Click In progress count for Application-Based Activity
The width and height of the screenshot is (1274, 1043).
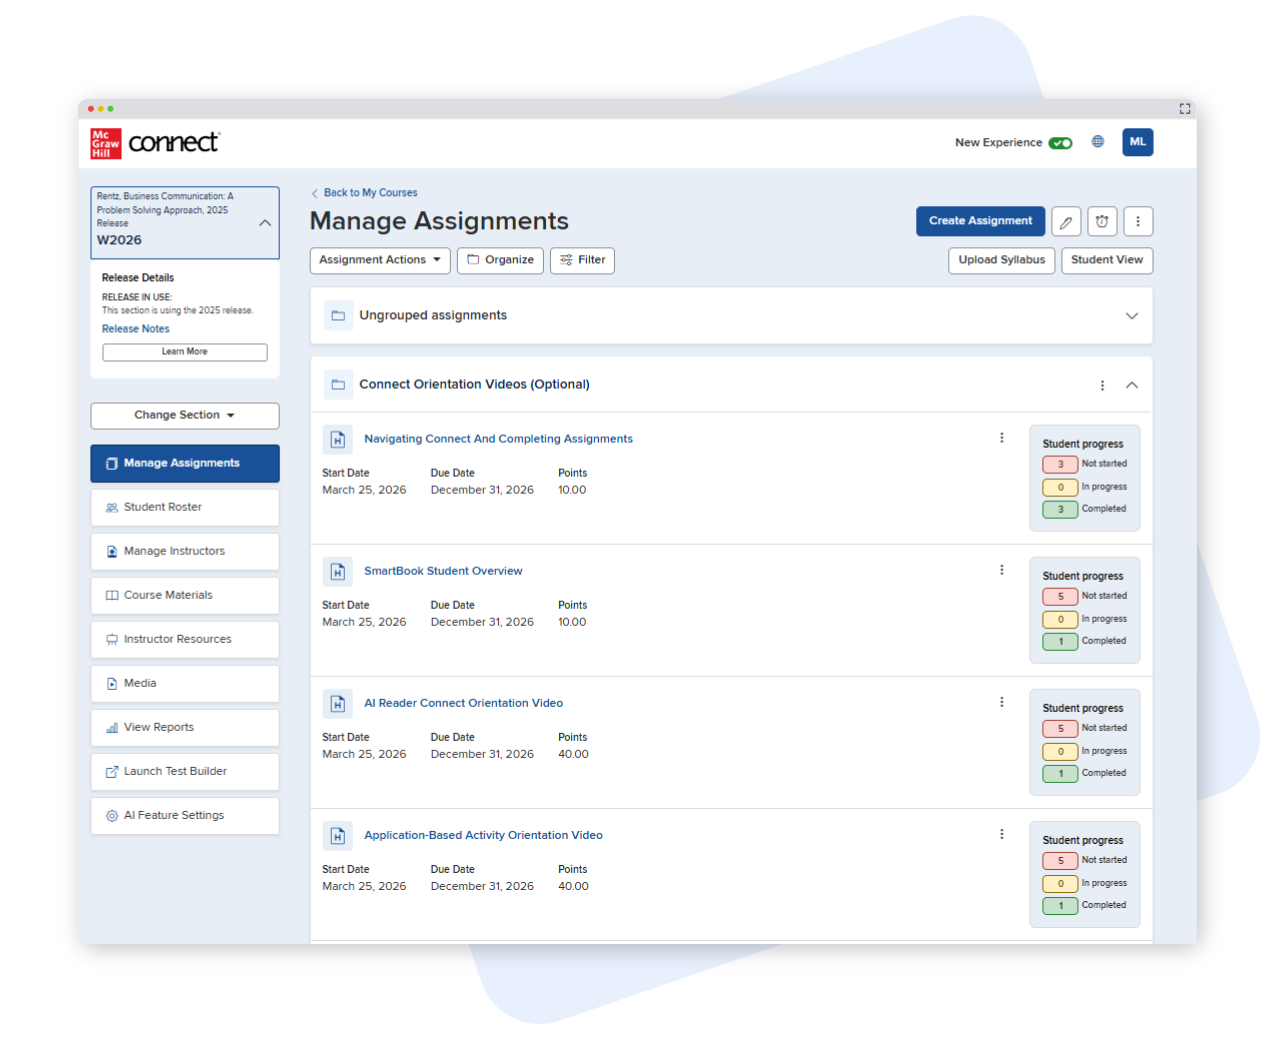pos(1060,883)
